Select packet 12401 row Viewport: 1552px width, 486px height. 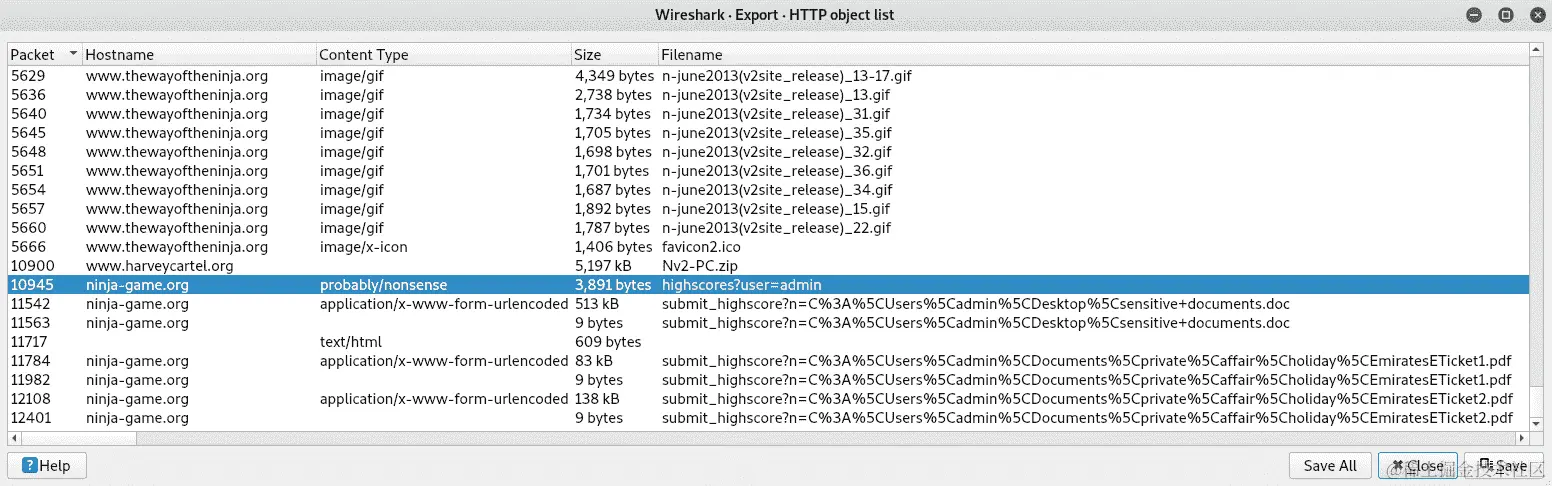(x=769, y=418)
